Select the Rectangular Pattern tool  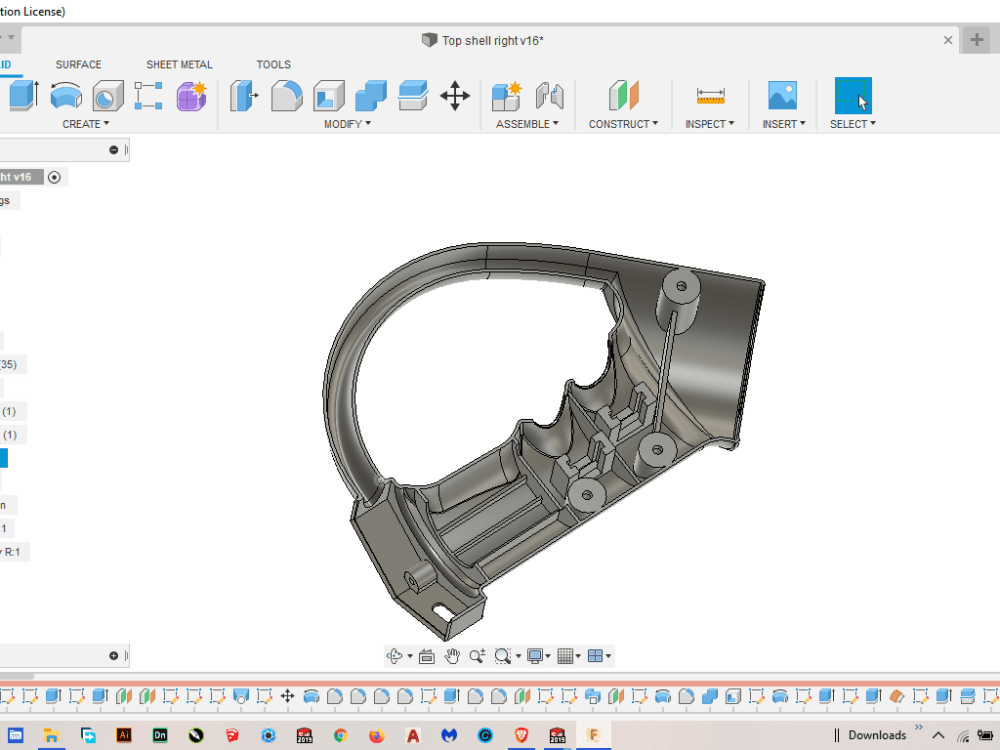click(149, 96)
